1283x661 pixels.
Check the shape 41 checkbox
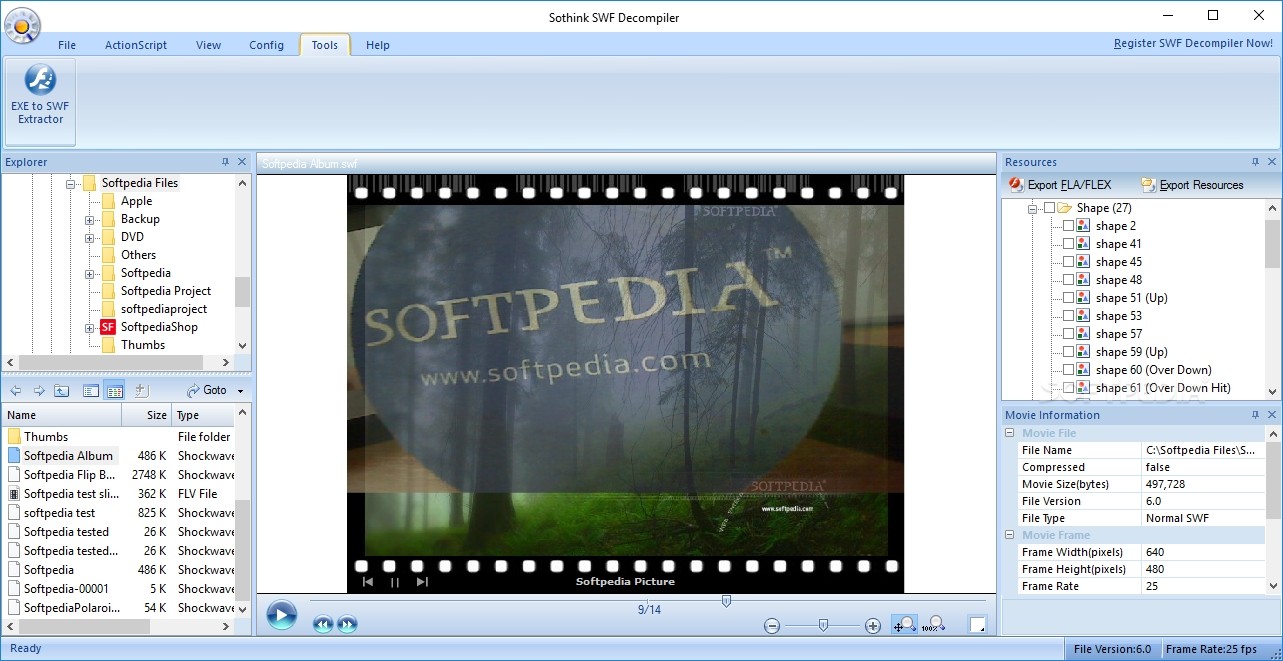(x=1068, y=244)
